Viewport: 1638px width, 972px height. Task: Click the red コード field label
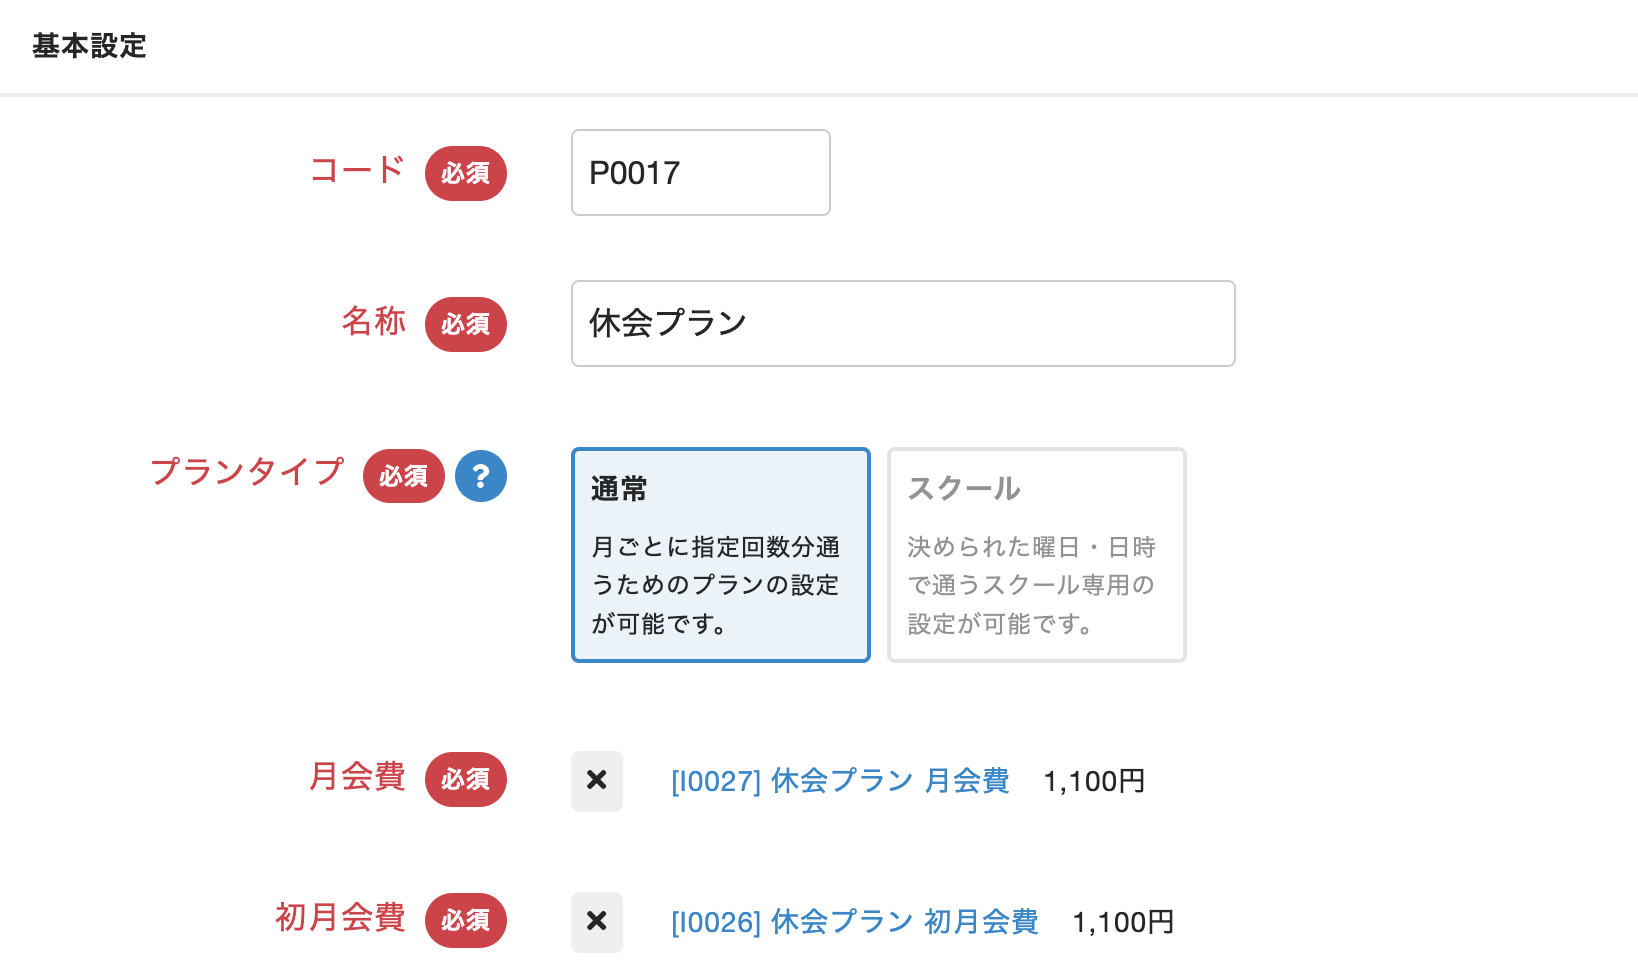357,170
